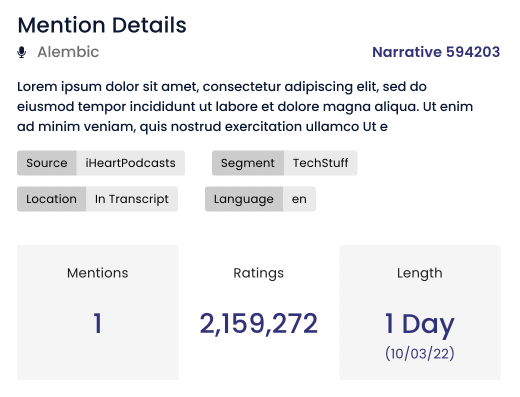520x397 pixels.
Task: Click the Lorem ipsum transcript excerpt
Action: 245,107
